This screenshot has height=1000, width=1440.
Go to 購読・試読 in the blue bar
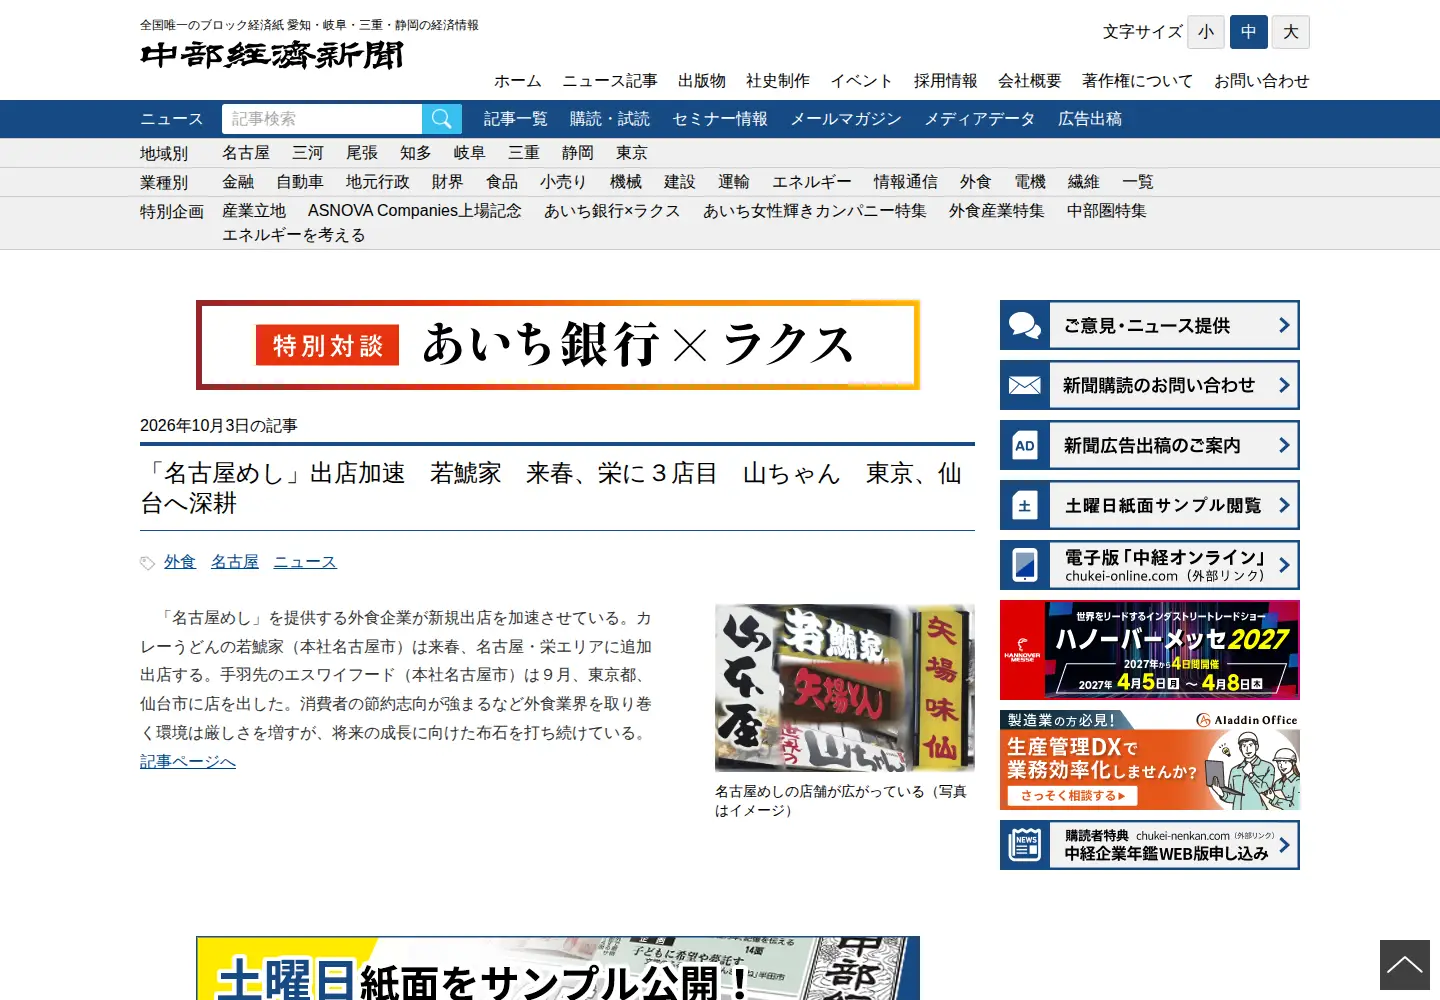[610, 119]
